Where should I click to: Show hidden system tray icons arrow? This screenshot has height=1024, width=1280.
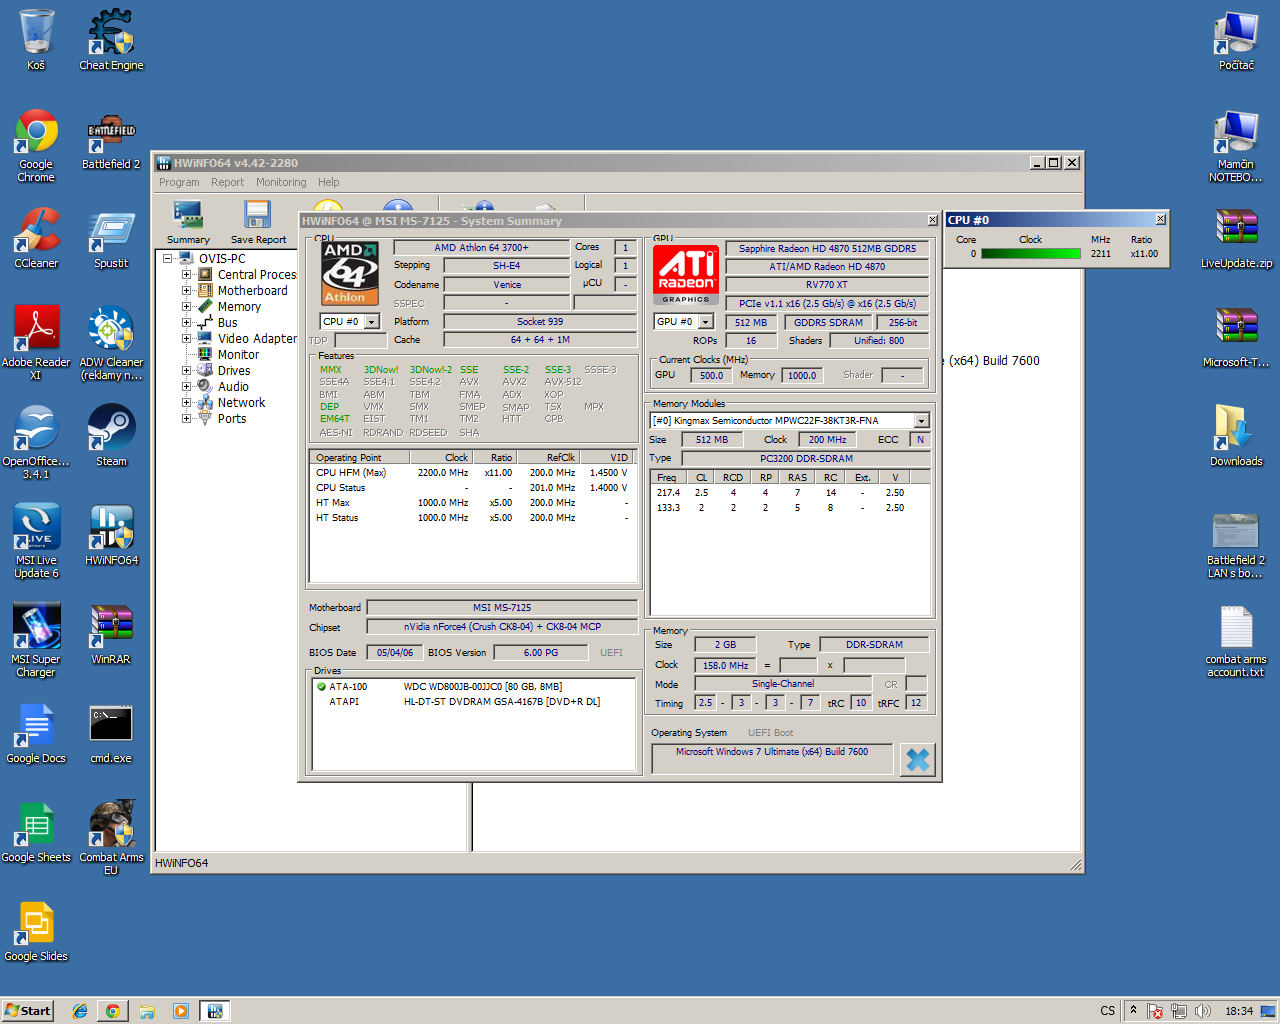1134,1011
